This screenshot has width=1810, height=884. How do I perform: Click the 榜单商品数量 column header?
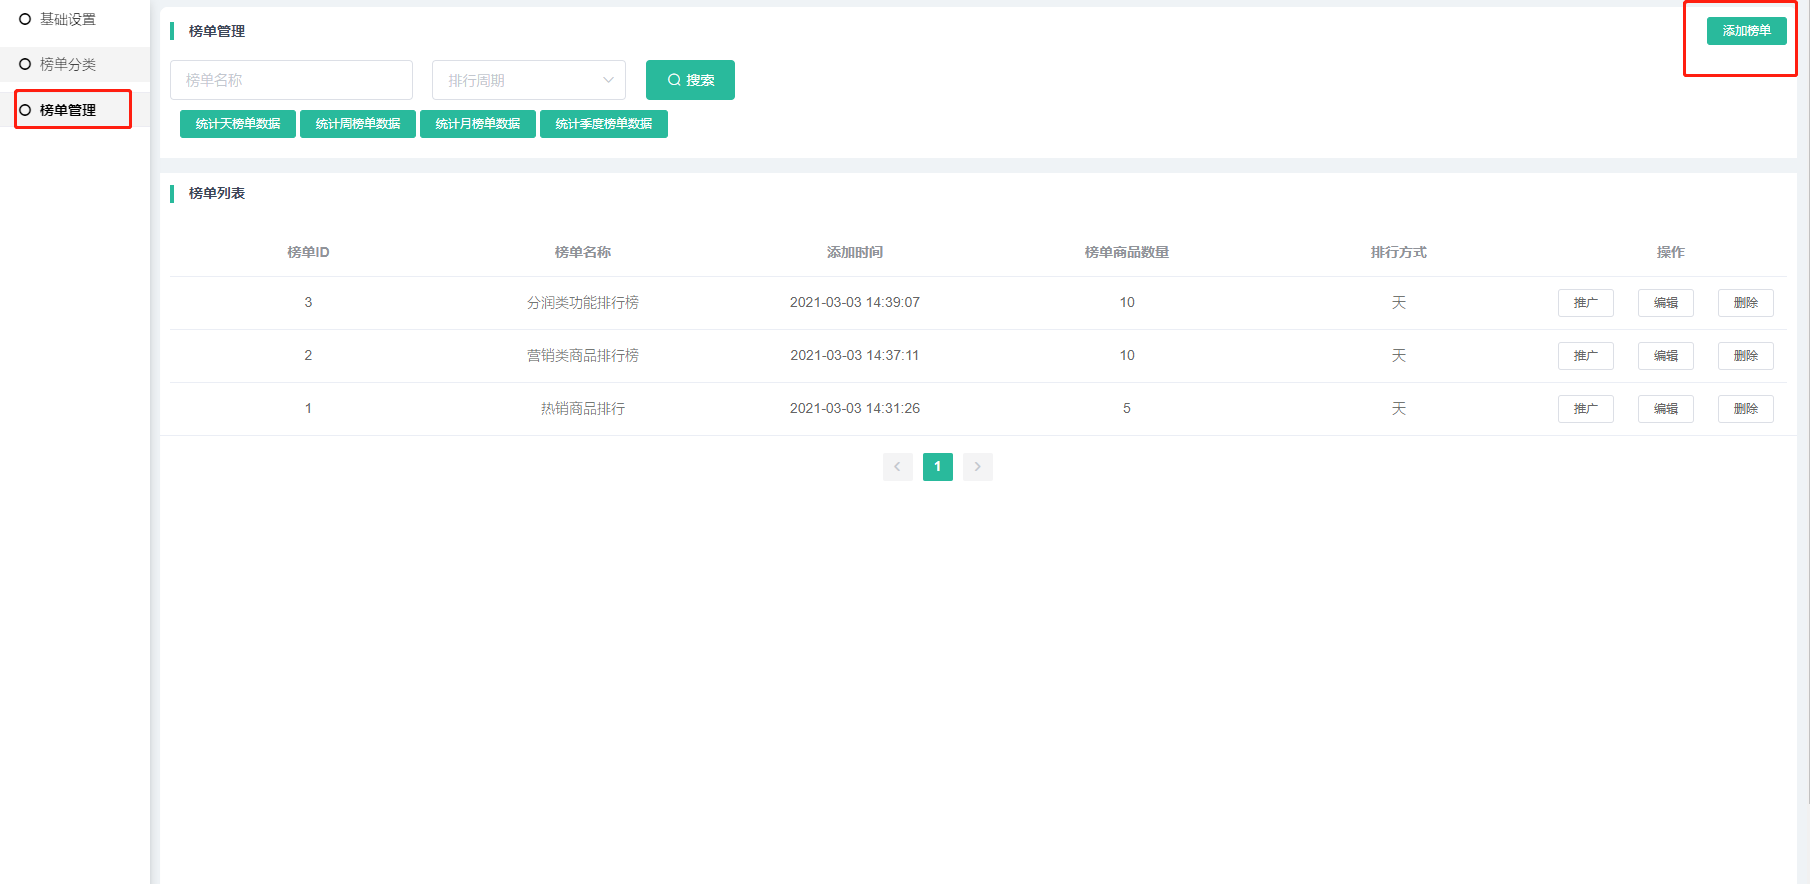(x=1127, y=252)
